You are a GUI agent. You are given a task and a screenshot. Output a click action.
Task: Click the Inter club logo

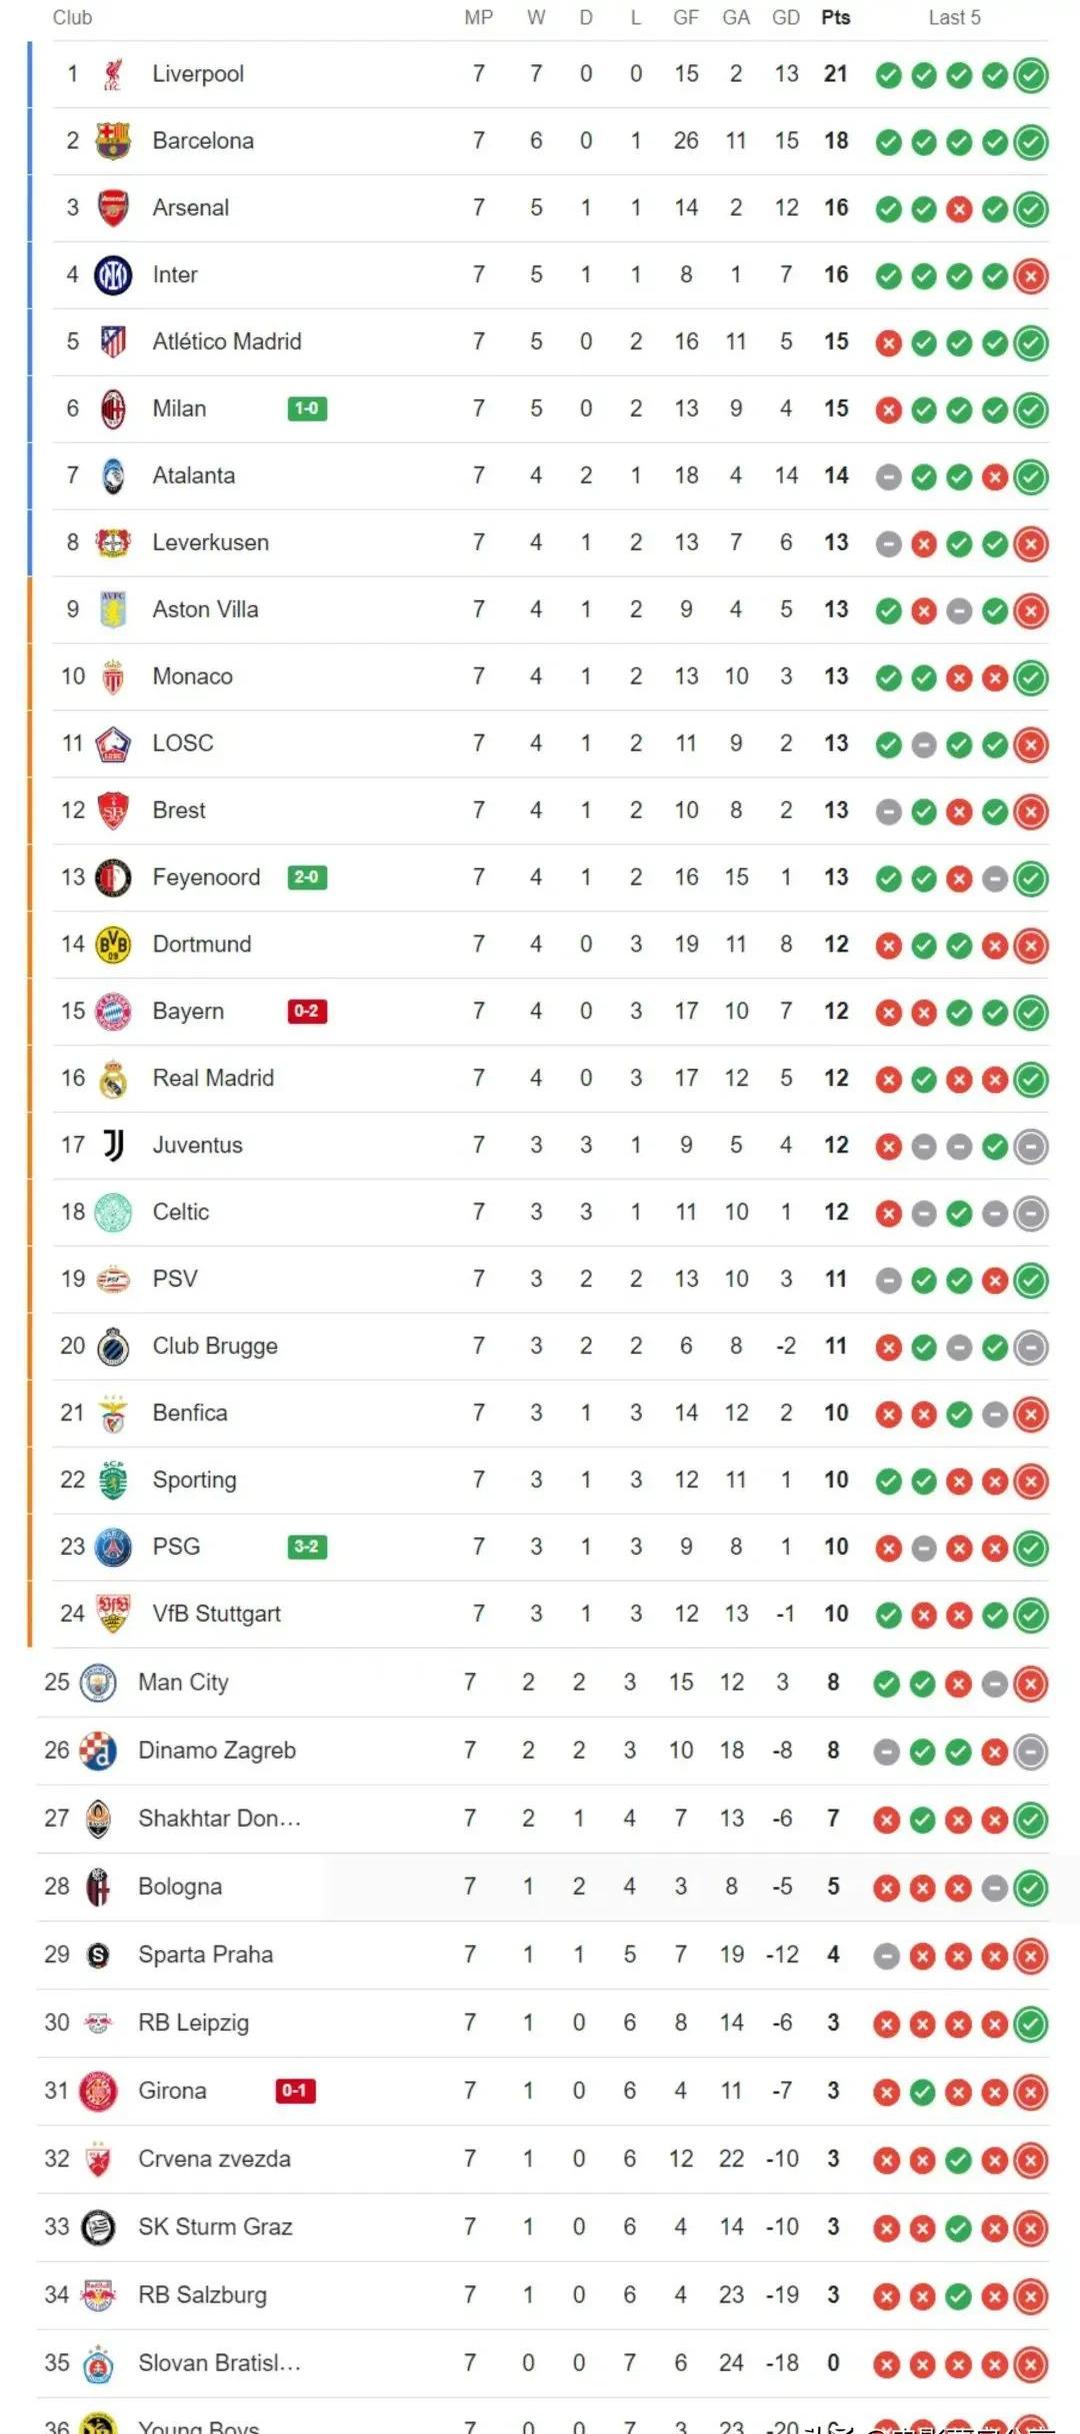[x=113, y=275]
